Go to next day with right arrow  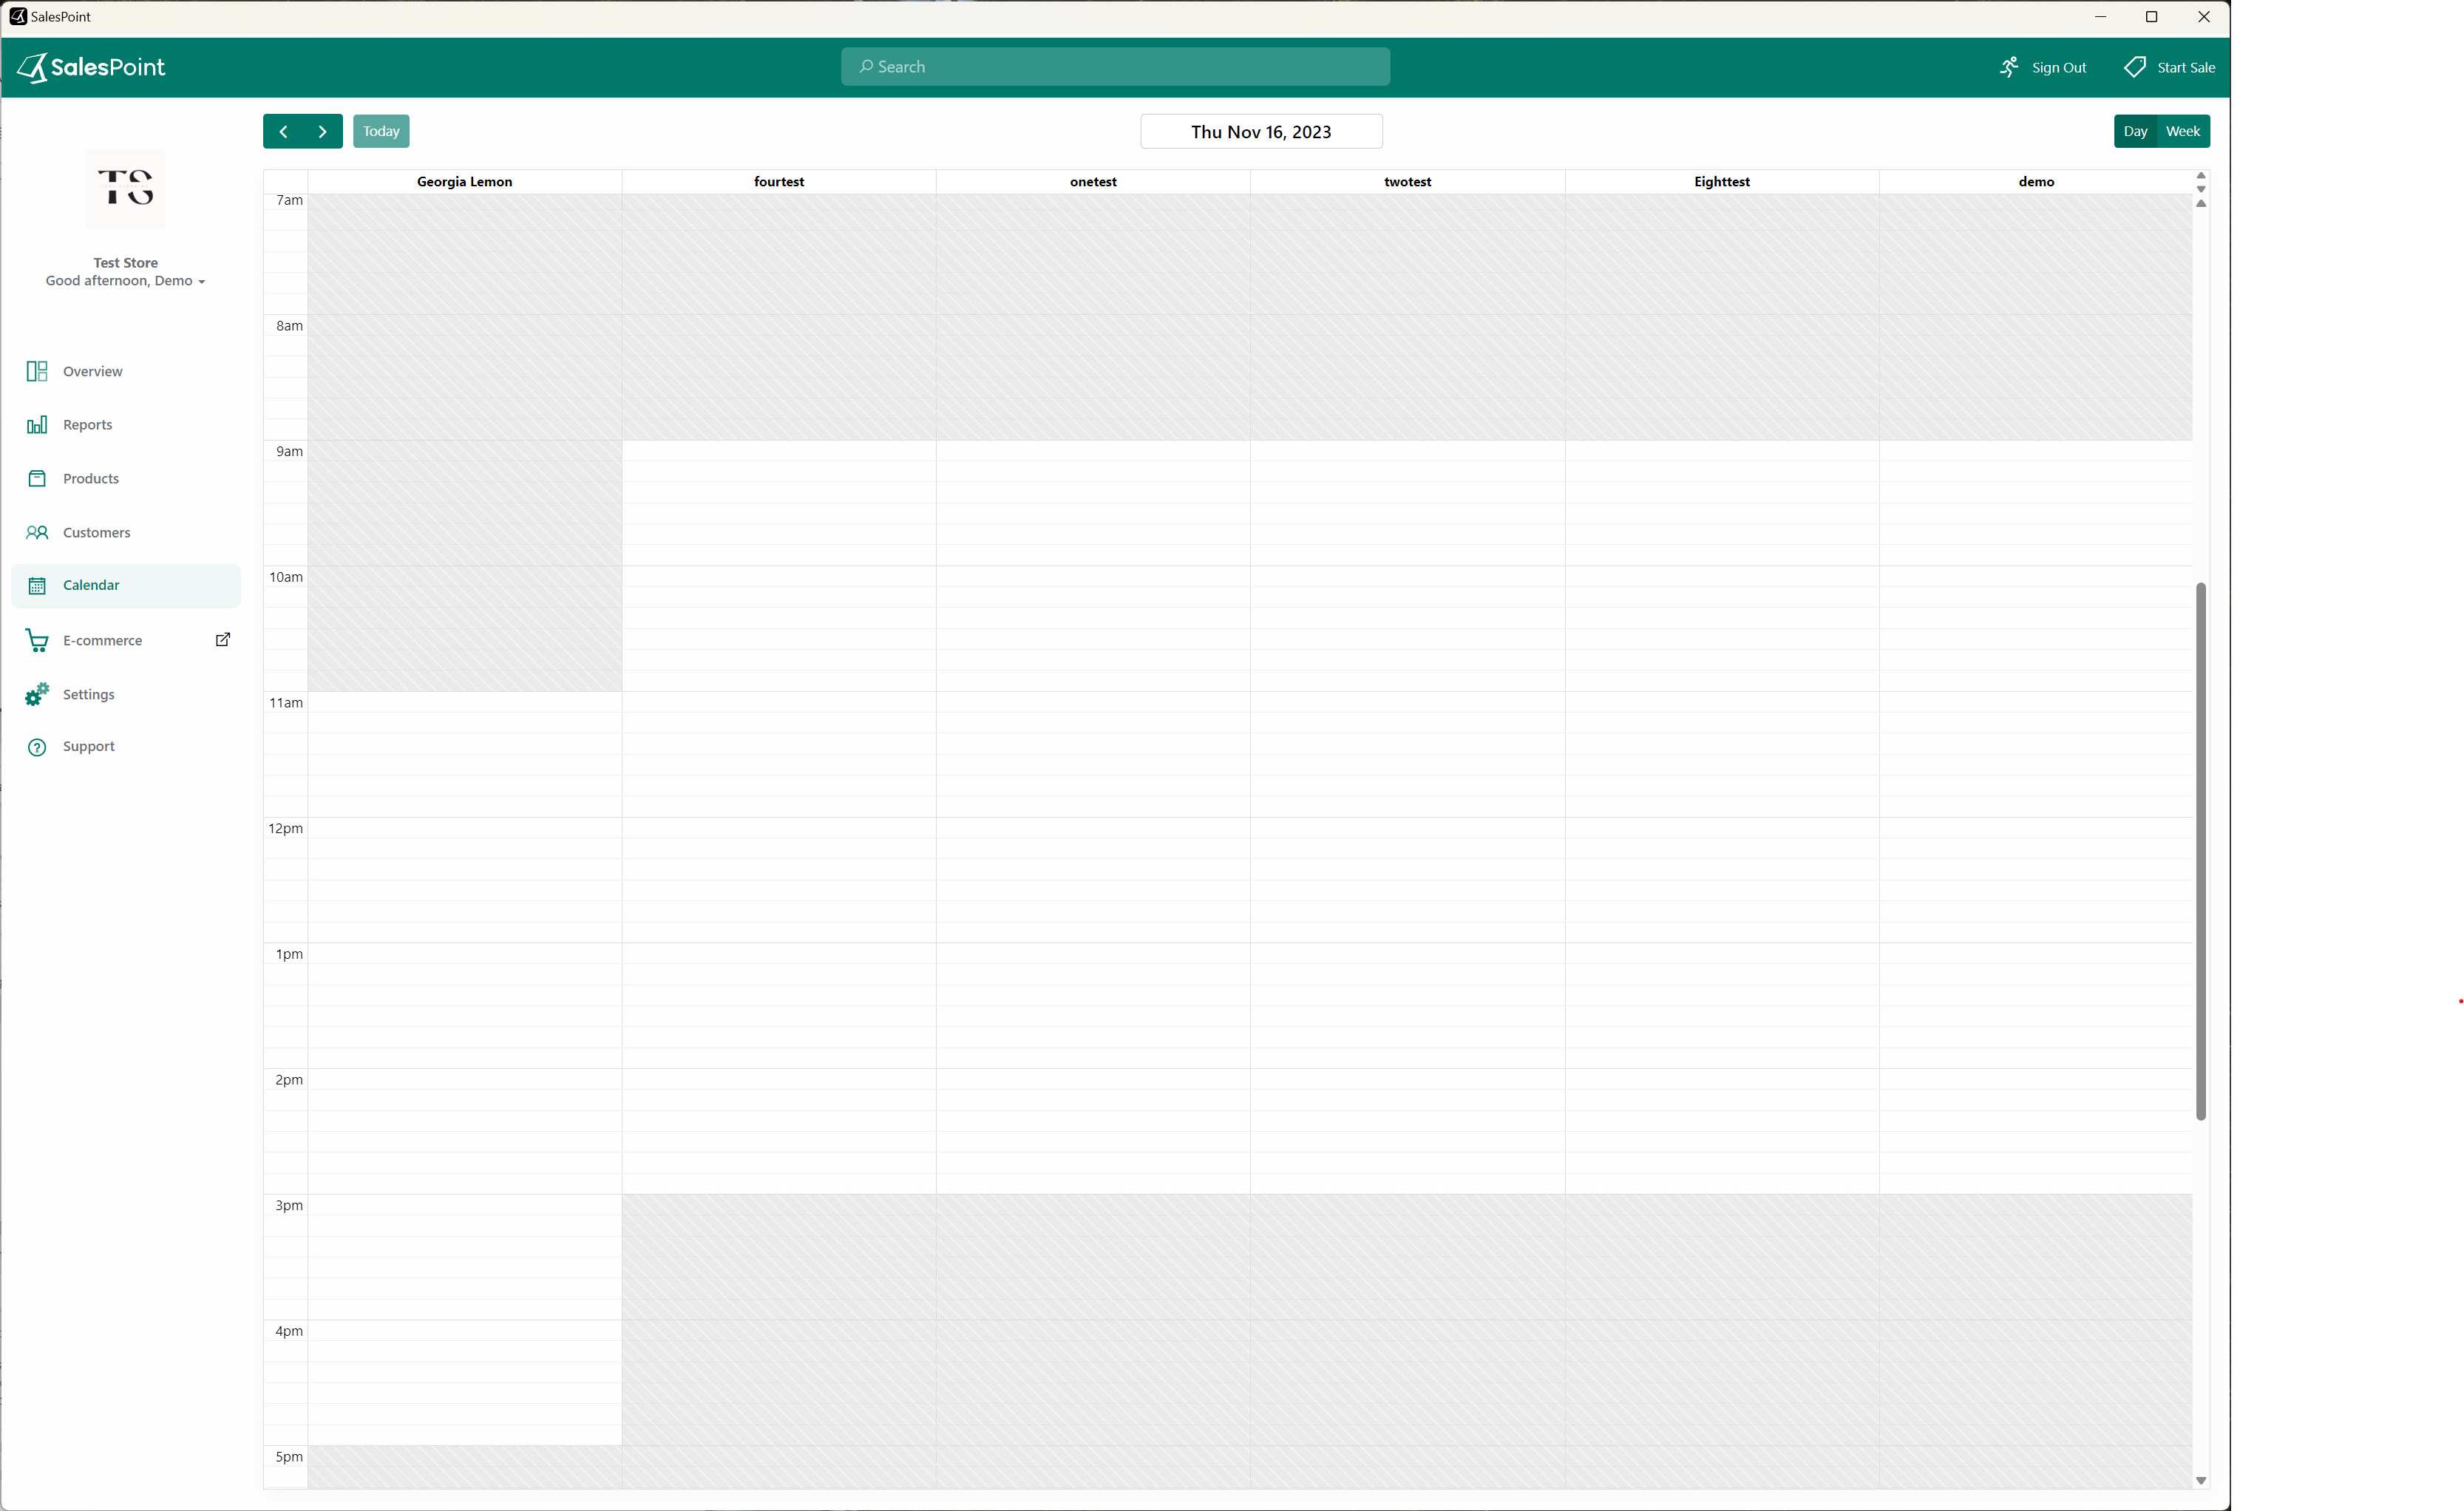[x=322, y=131]
